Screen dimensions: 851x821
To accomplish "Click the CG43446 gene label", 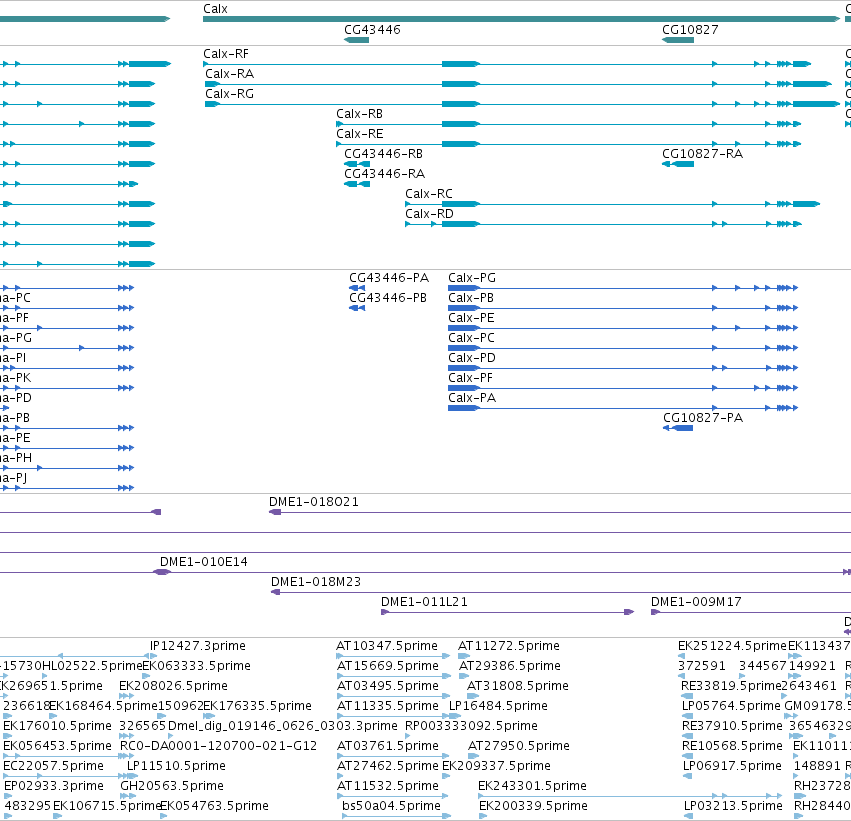I will point(372,30).
